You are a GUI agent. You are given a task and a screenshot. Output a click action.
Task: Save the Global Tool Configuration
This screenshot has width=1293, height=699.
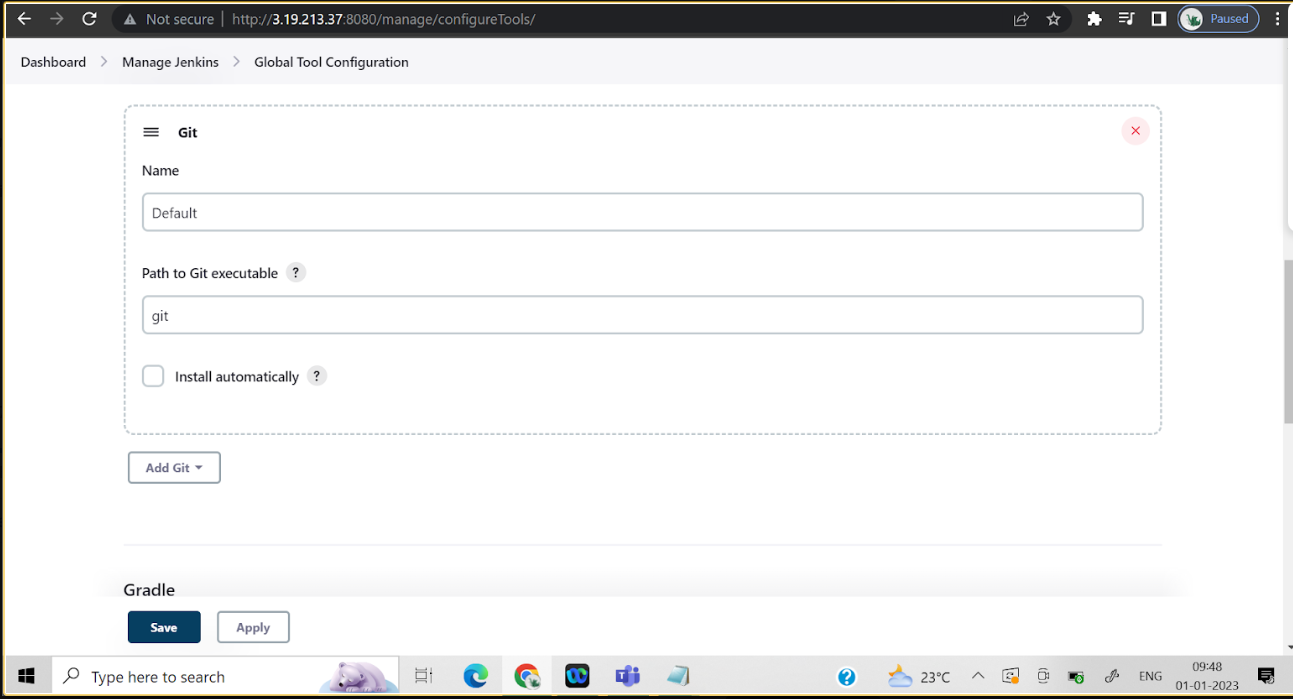click(x=163, y=627)
